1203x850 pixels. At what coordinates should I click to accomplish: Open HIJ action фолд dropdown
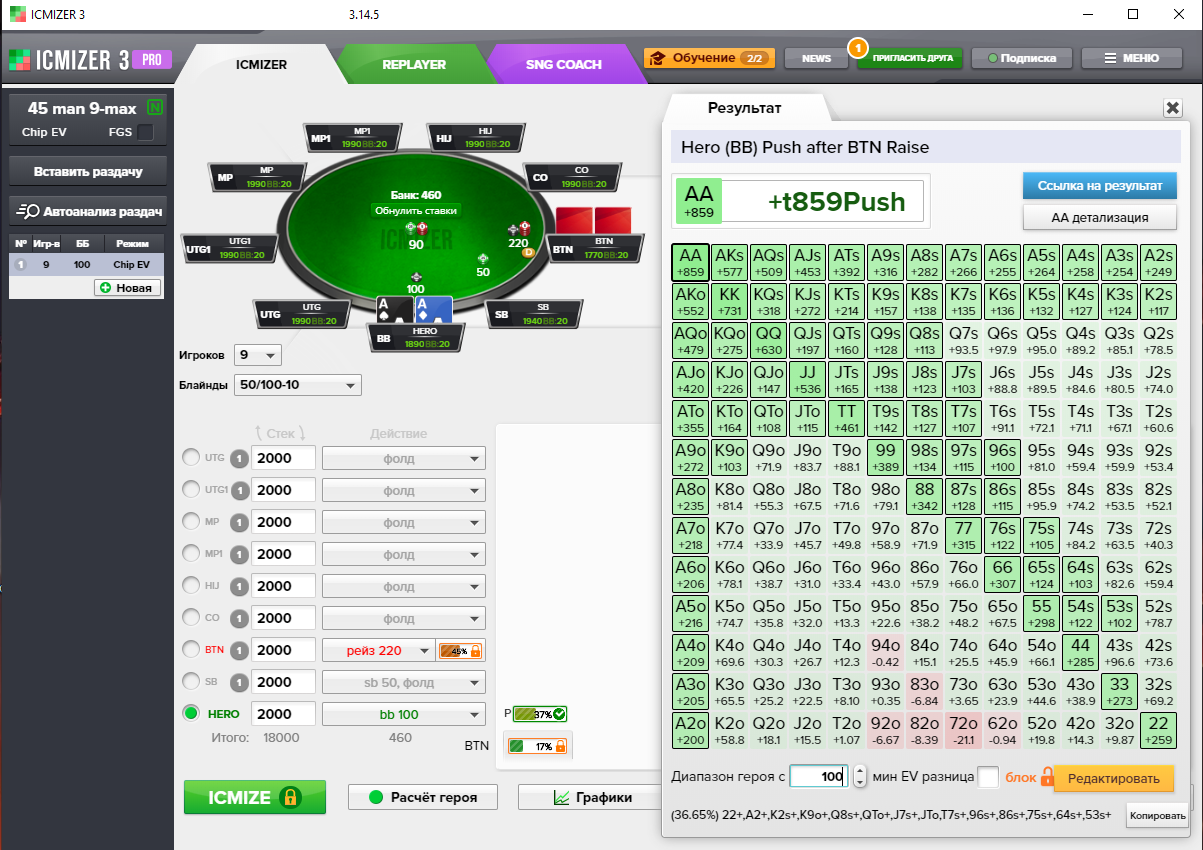(404, 586)
